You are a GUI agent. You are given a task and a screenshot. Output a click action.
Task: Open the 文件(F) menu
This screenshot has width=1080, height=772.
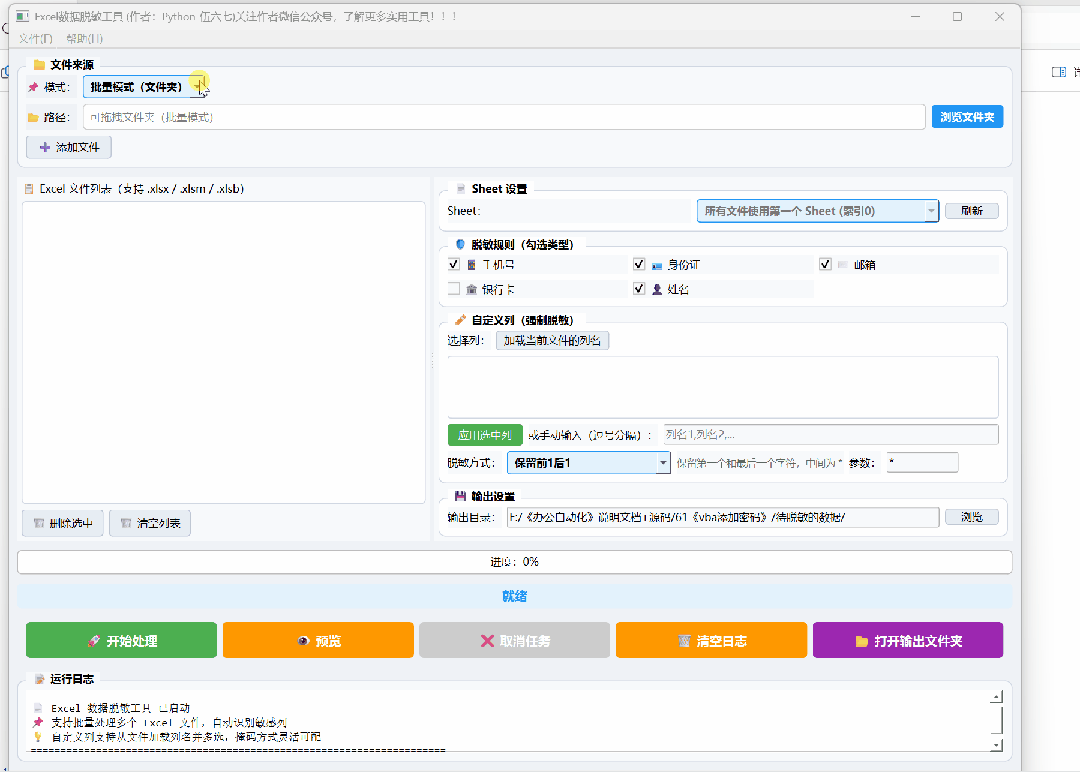pyautogui.click(x=36, y=39)
